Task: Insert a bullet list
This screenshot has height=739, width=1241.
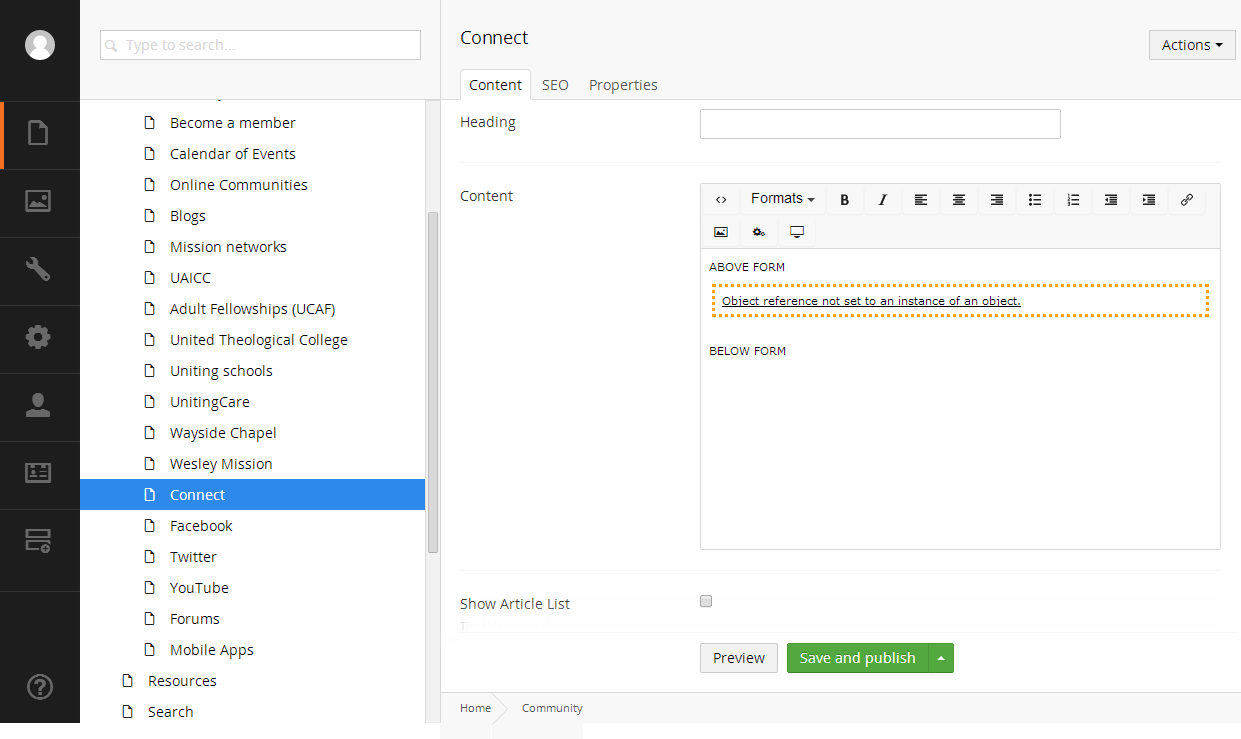Action: pos(1035,200)
